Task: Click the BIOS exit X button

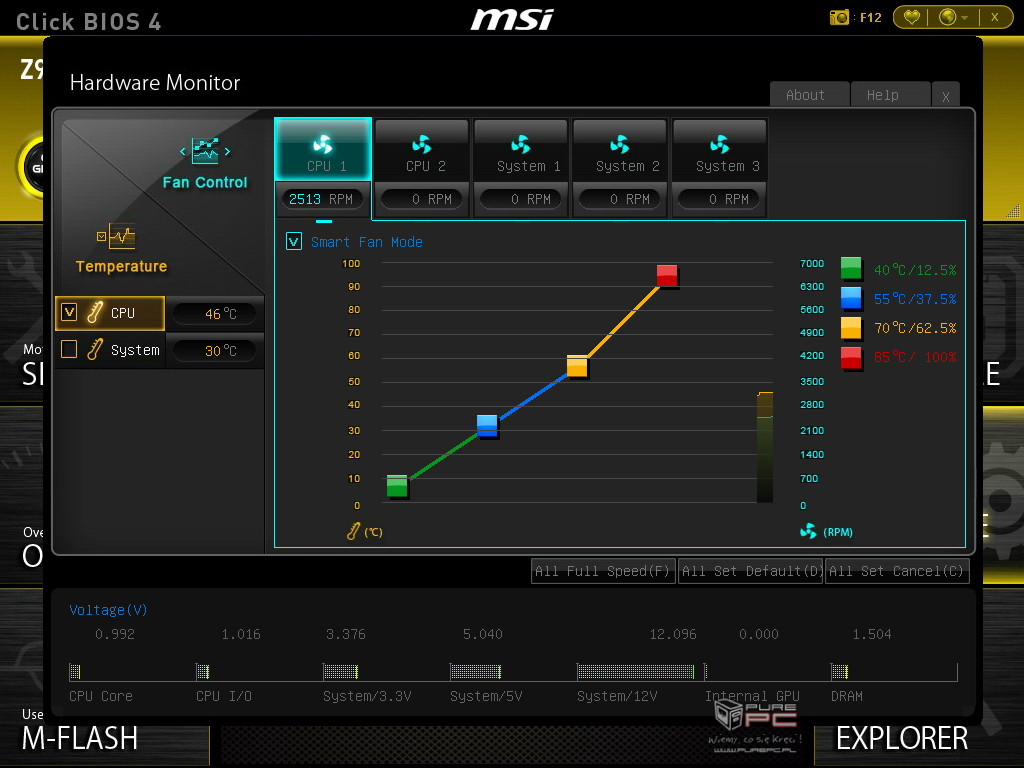Action: 995,17
